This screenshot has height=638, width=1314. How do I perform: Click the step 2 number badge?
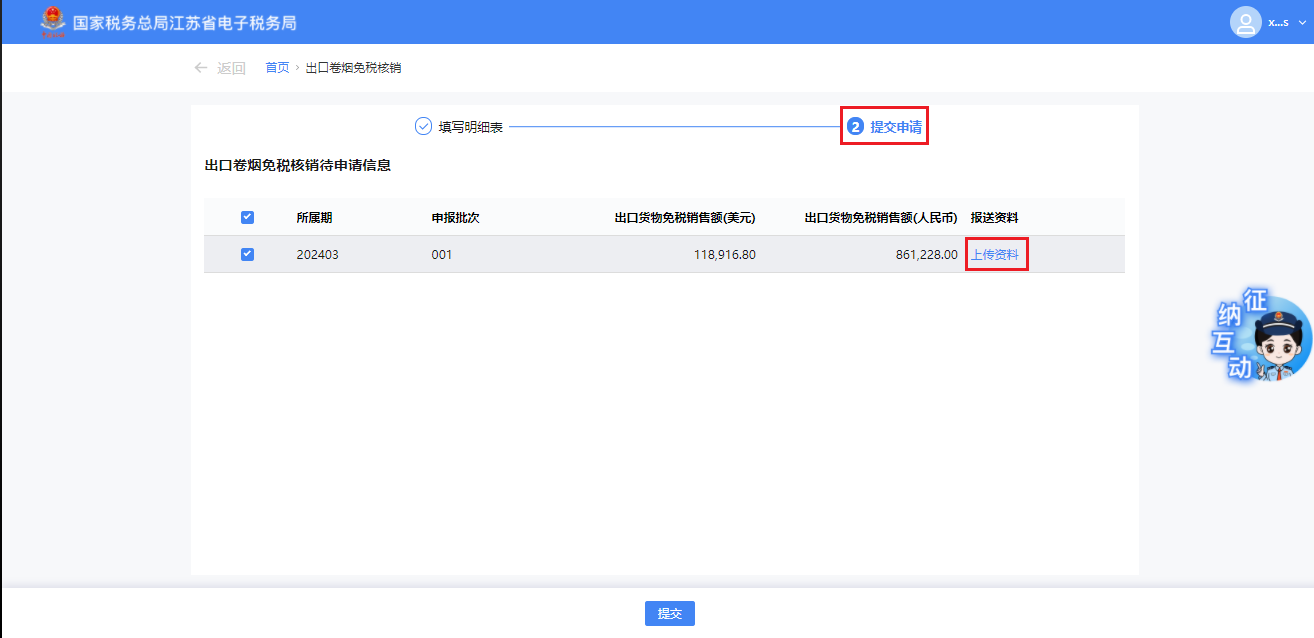point(855,127)
